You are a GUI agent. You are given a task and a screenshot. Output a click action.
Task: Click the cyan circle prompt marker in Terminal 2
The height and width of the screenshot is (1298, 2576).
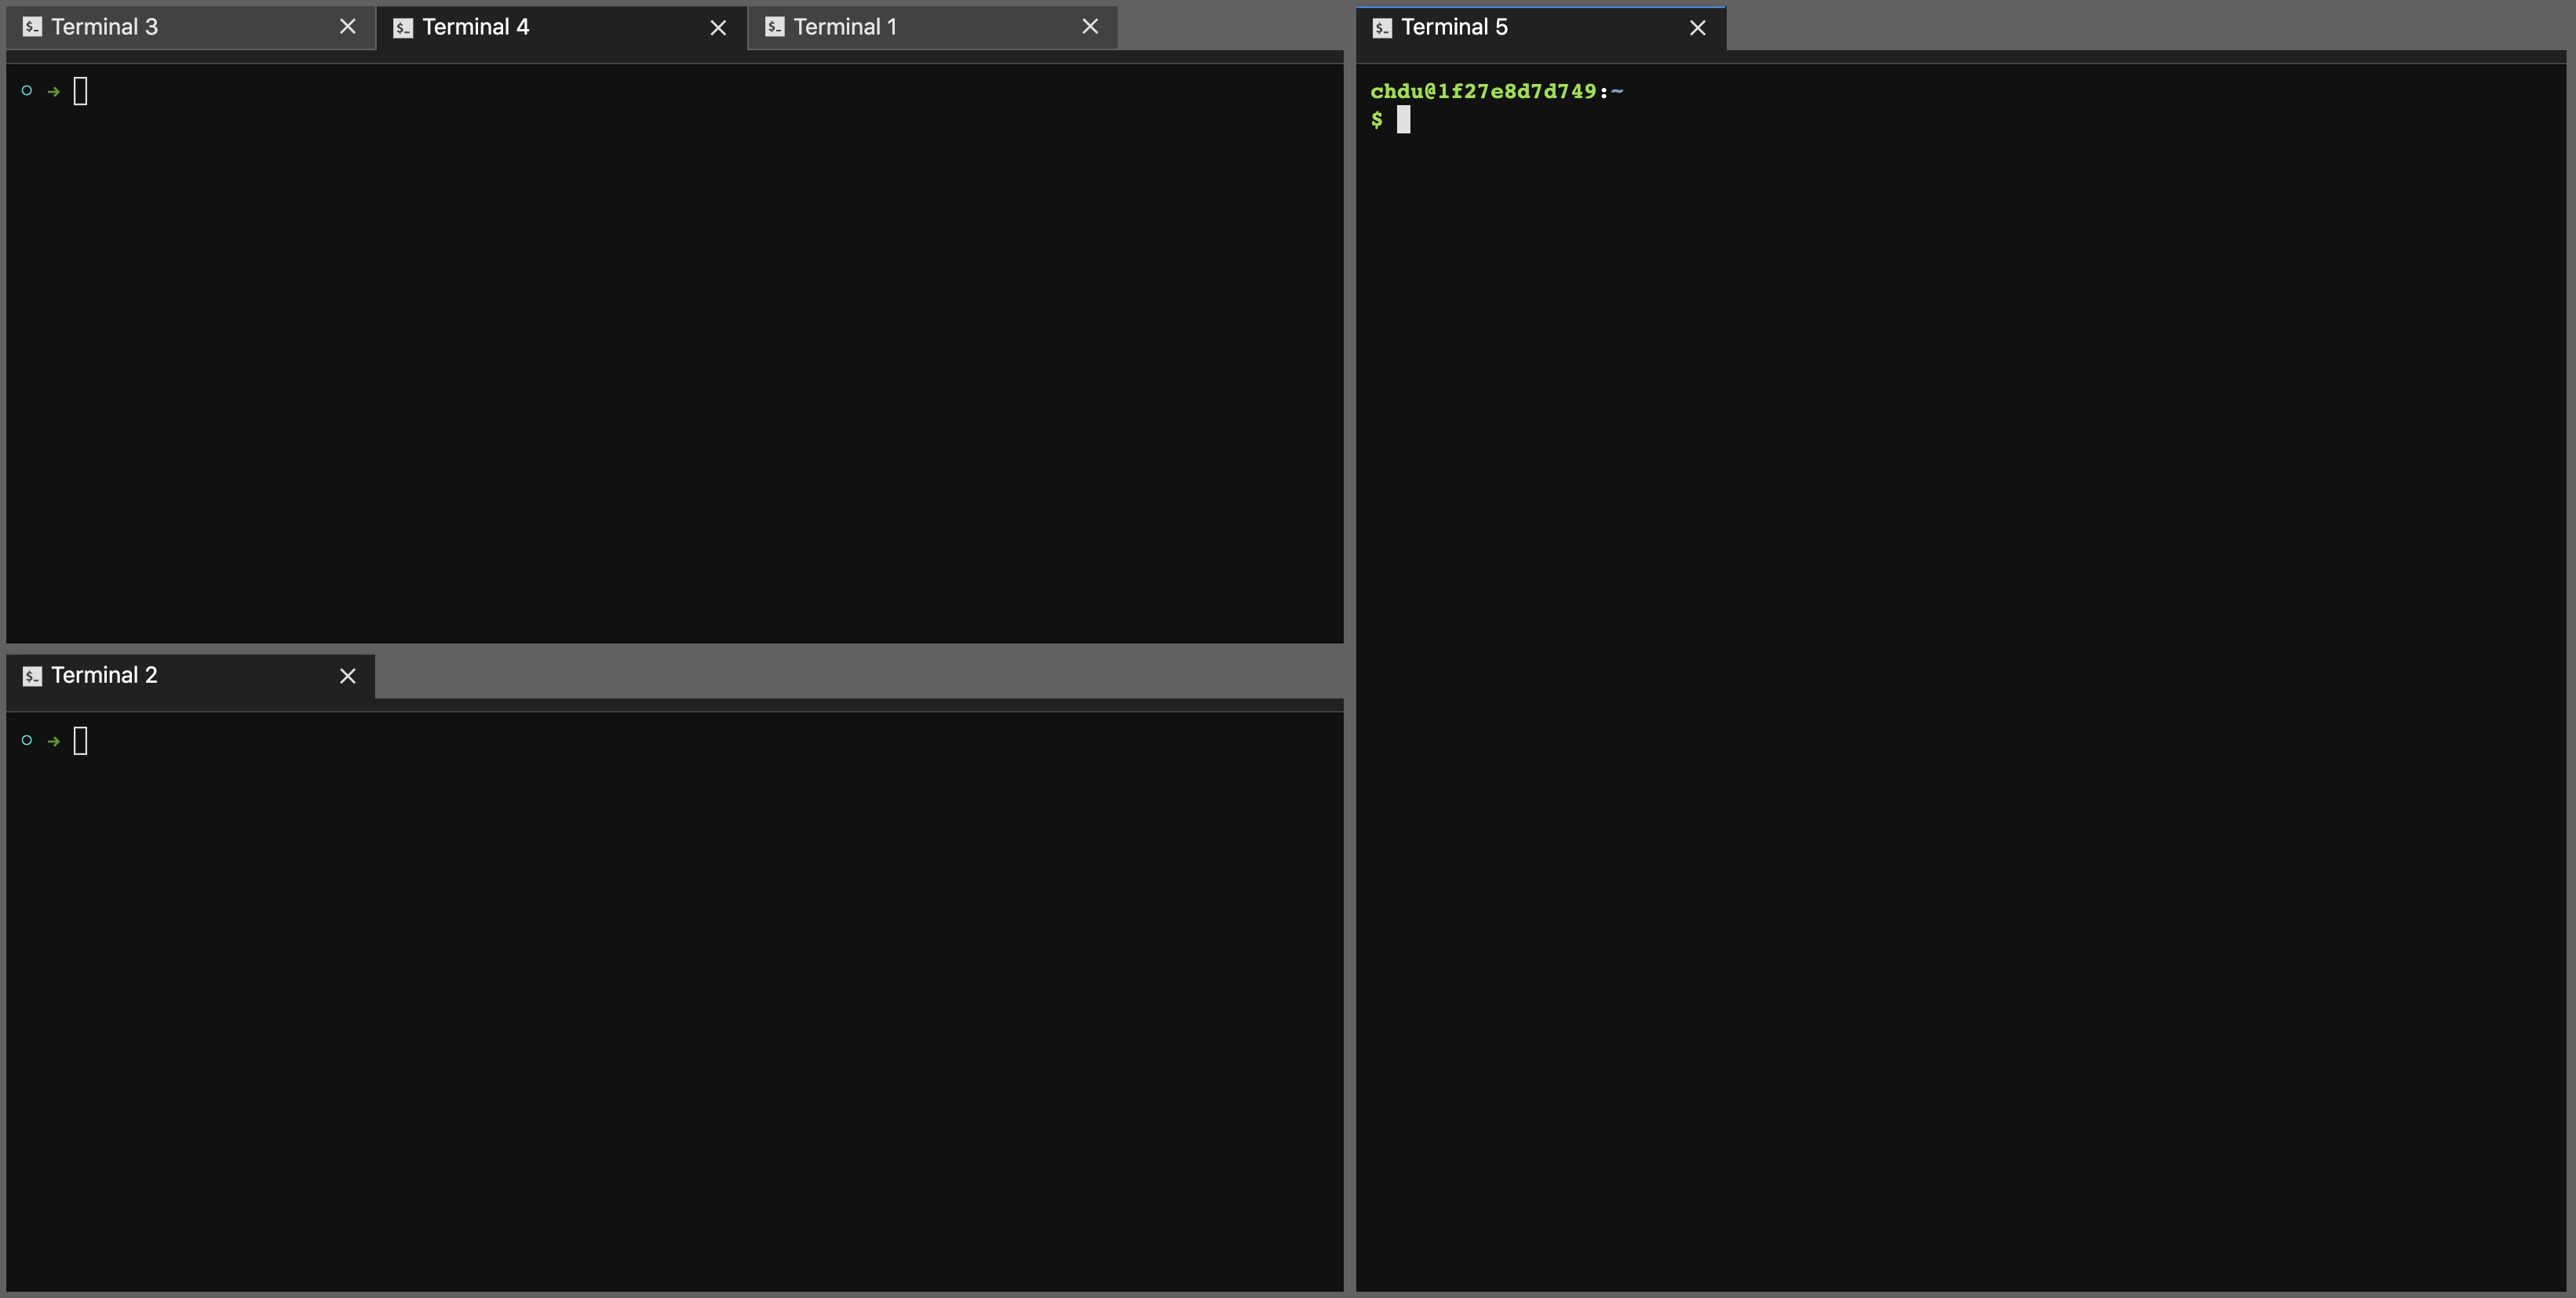pos(26,740)
